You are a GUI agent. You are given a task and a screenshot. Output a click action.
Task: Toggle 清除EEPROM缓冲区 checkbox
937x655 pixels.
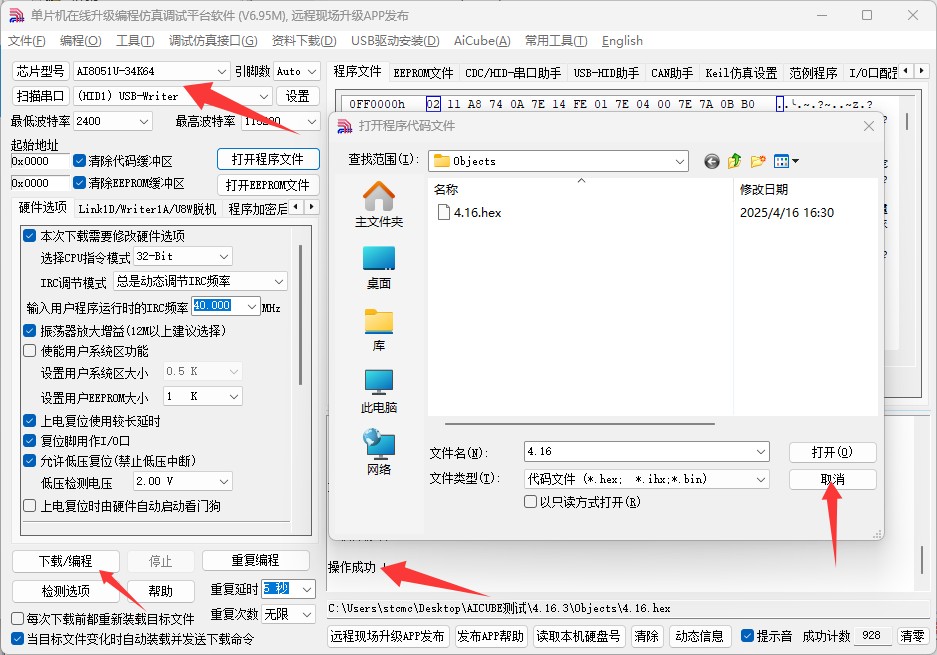(79, 182)
